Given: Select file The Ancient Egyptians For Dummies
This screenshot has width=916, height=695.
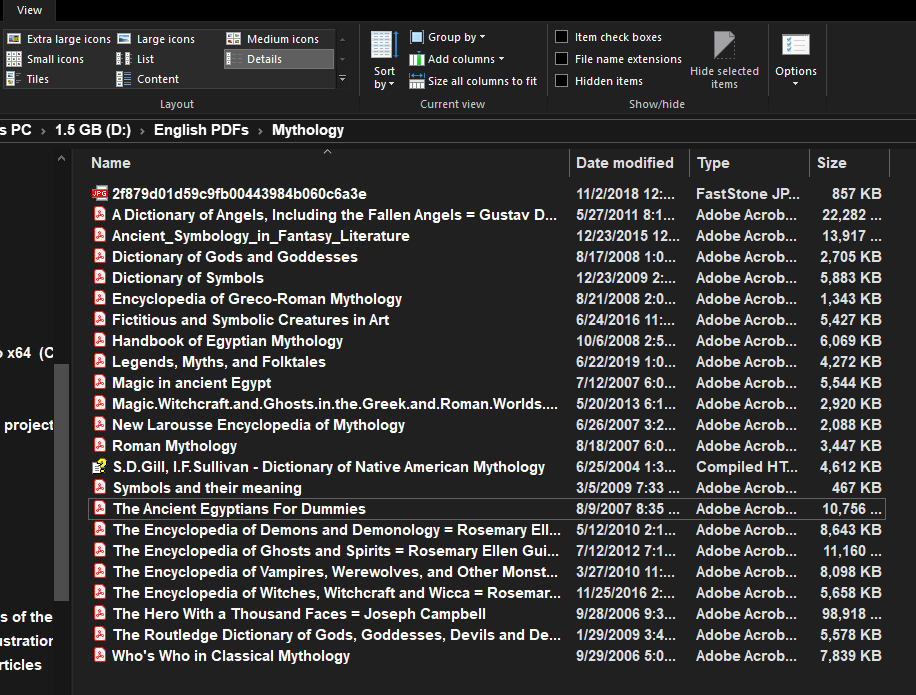Looking at the screenshot, I should 487,509.
